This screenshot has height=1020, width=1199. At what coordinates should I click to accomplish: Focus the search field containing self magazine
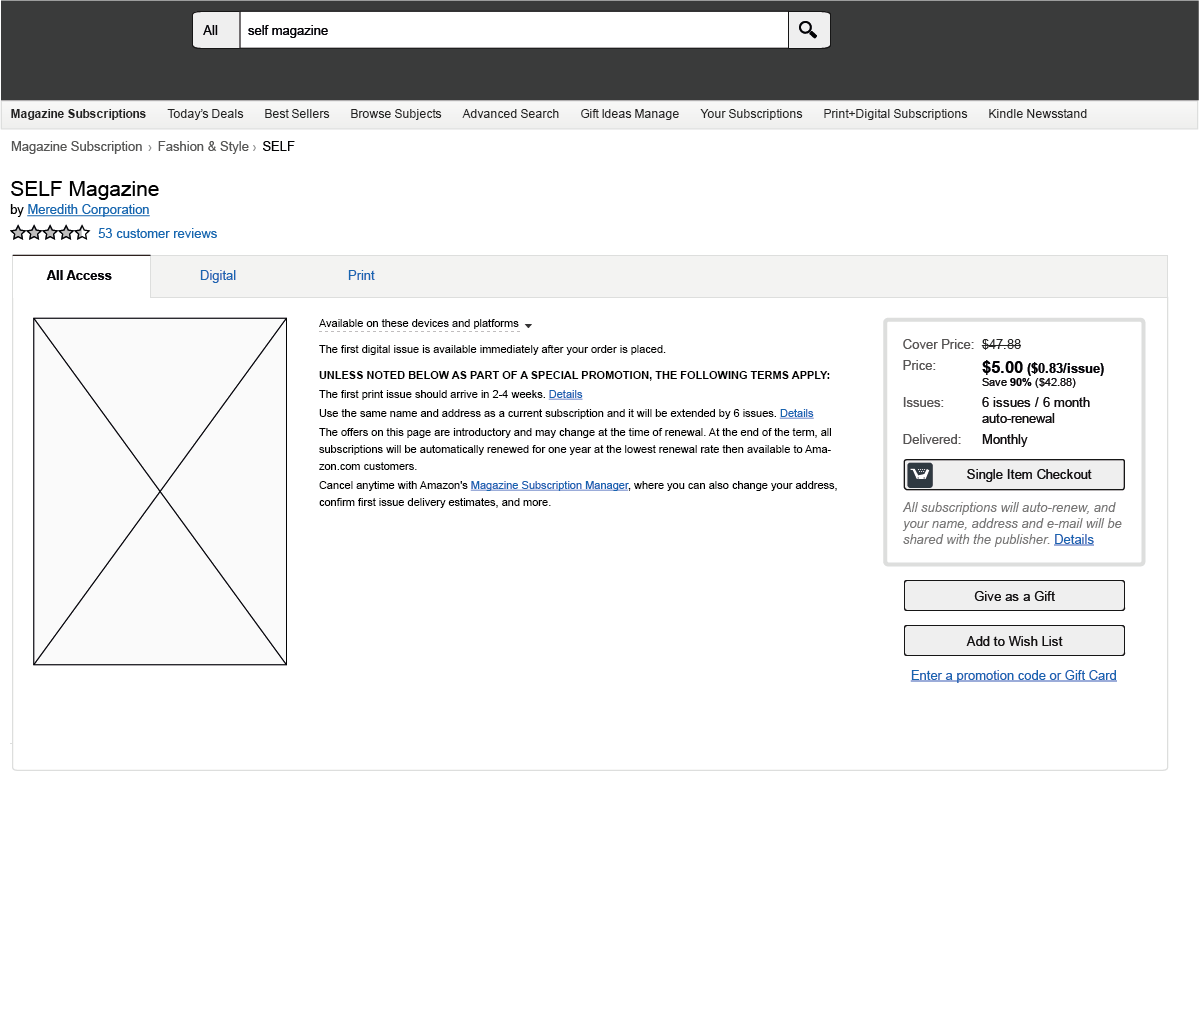pos(514,30)
